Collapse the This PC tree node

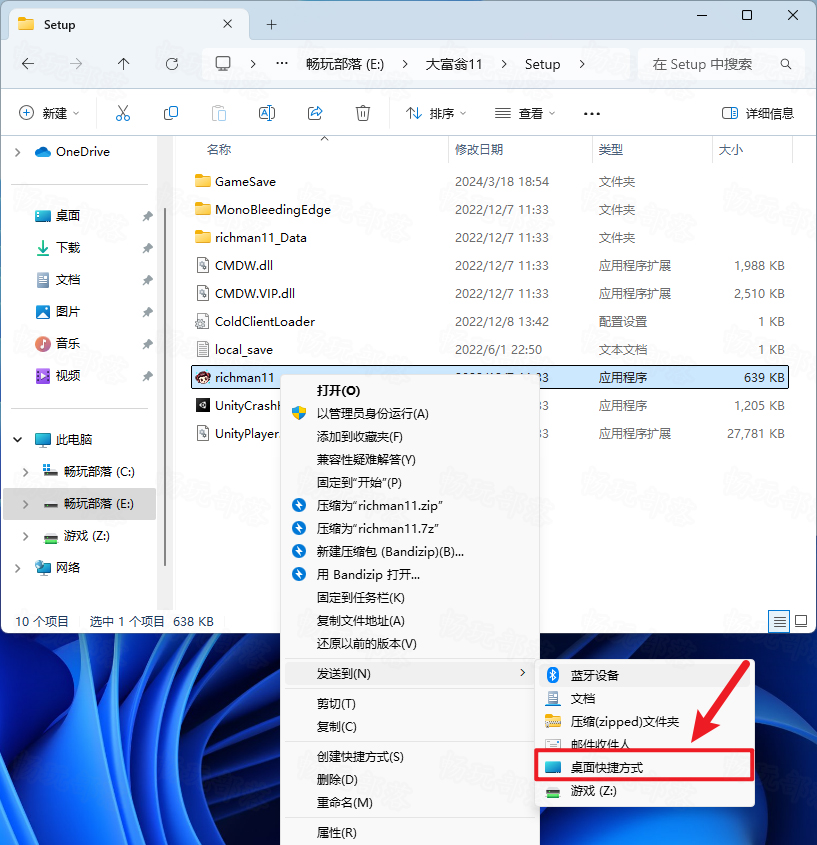tap(18, 440)
